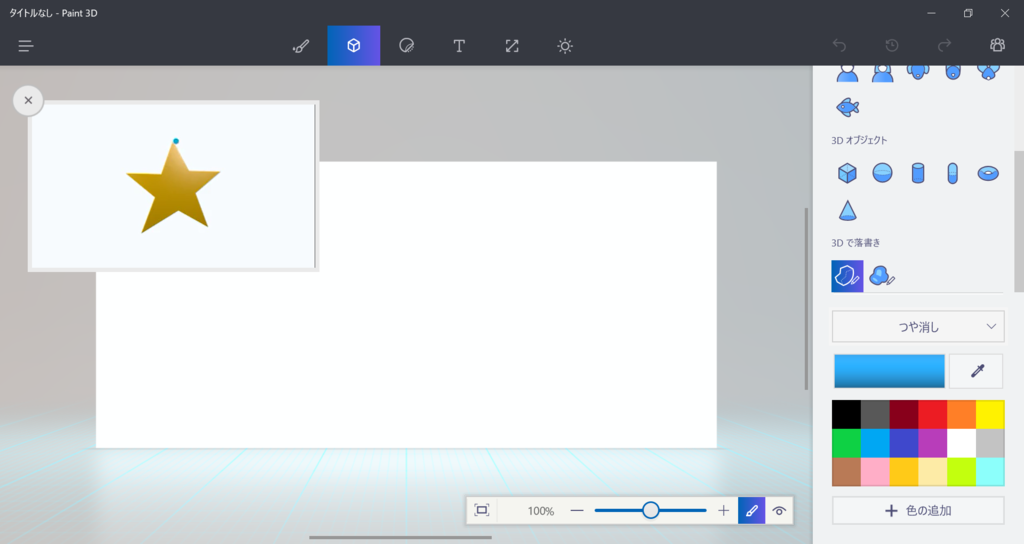The width and height of the screenshot is (1024, 544).
Task: Pick the purple palette color
Action: pos(932,443)
